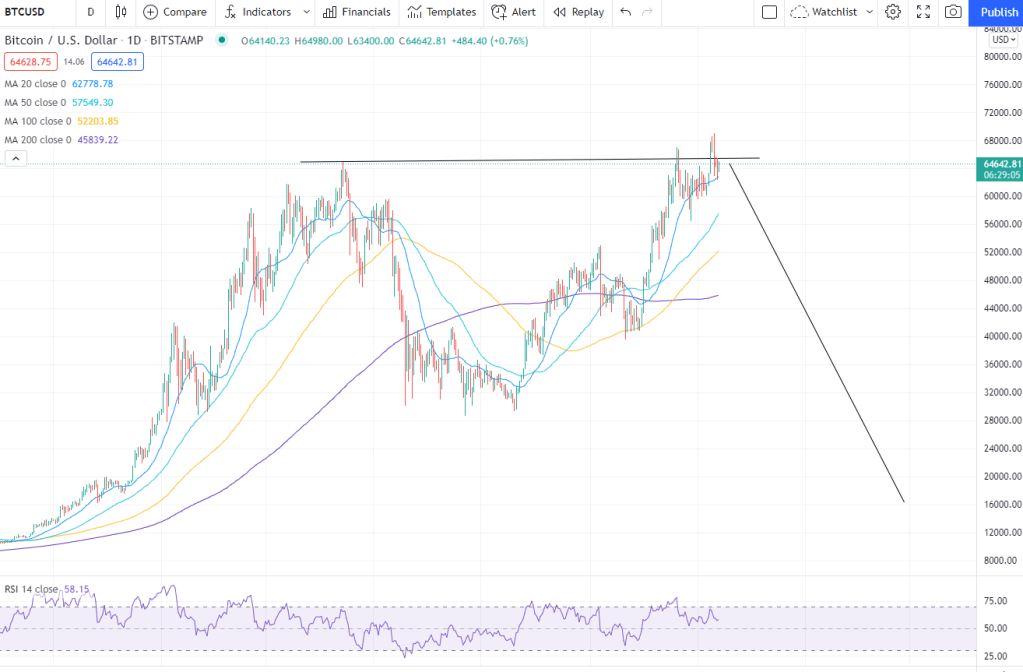Change the D timeframe interval

[x=91, y=12]
